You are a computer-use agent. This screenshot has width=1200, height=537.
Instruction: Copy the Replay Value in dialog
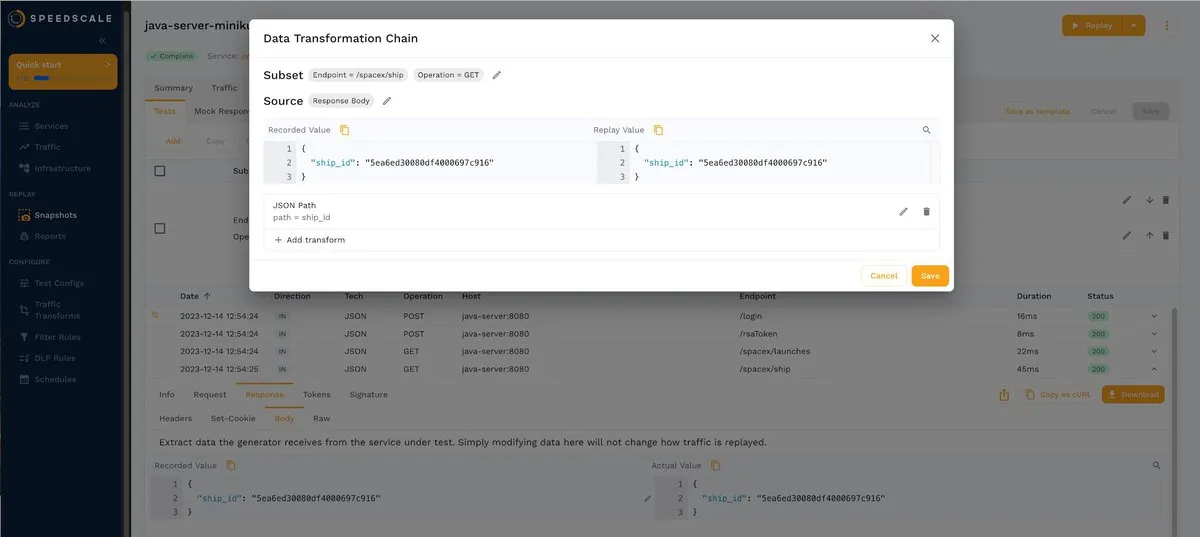pos(658,130)
